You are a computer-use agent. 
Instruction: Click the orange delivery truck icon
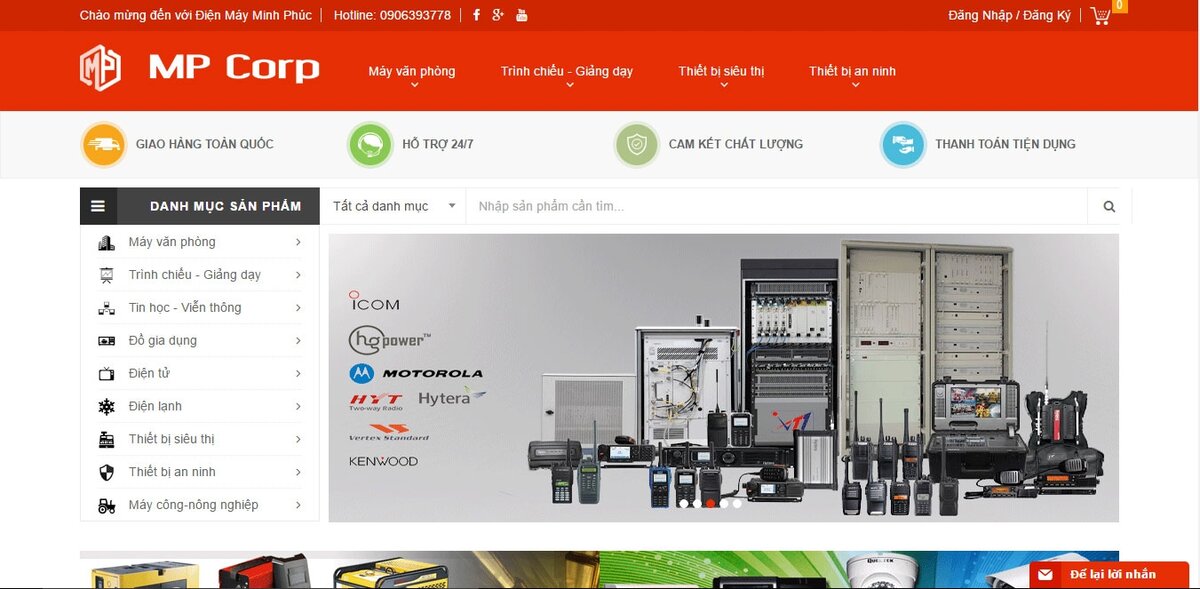pyautogui.click(x=103, y=144)
